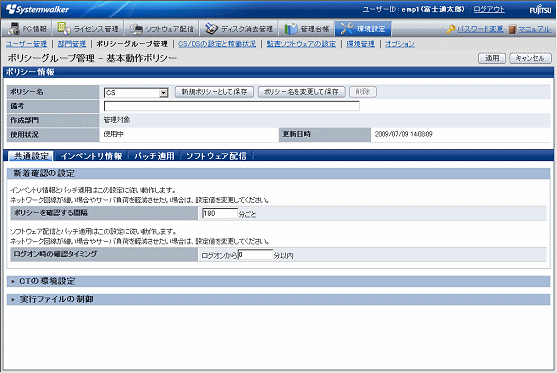Select ポリシーグループ管理 in submenu
557x373 pixels.
tap(132, 44)
